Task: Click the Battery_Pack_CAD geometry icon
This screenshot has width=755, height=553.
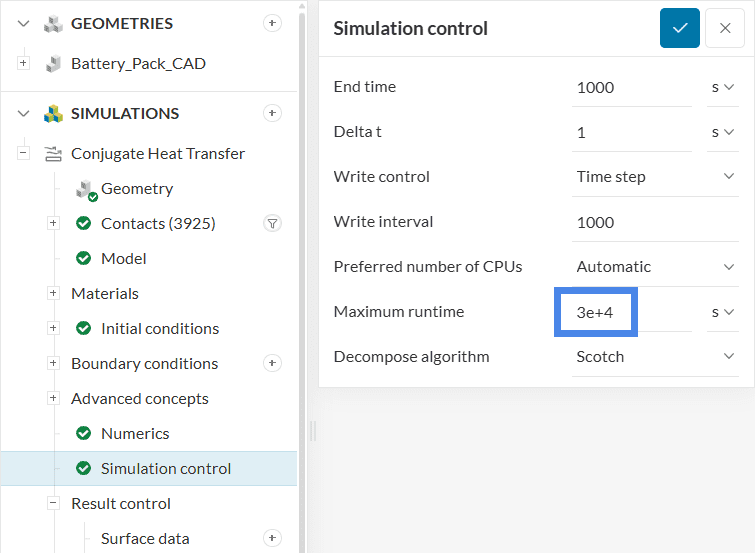Action: coord(53,64)
